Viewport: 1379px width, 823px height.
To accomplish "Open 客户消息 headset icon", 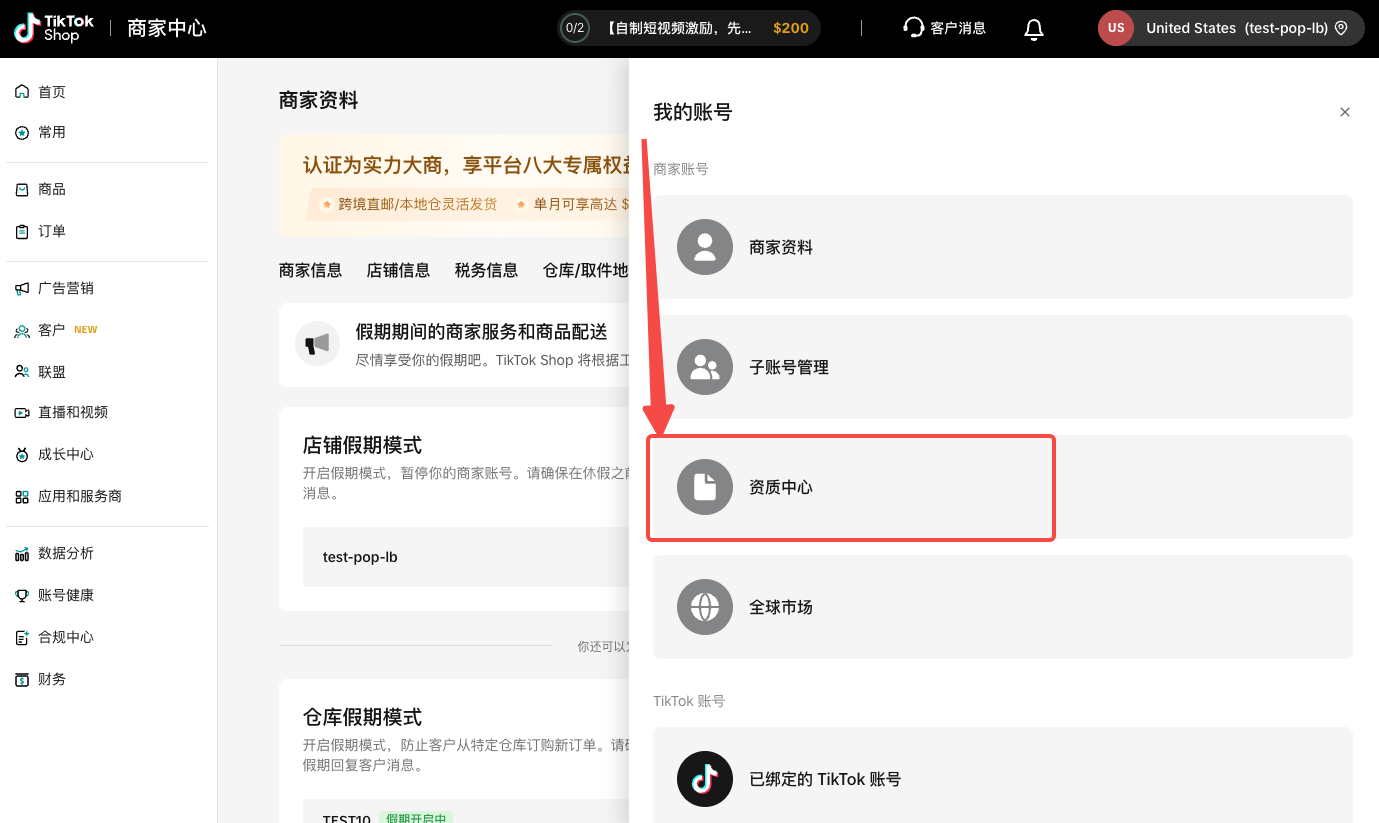I will pyautogui.click(x=913, y=28).
